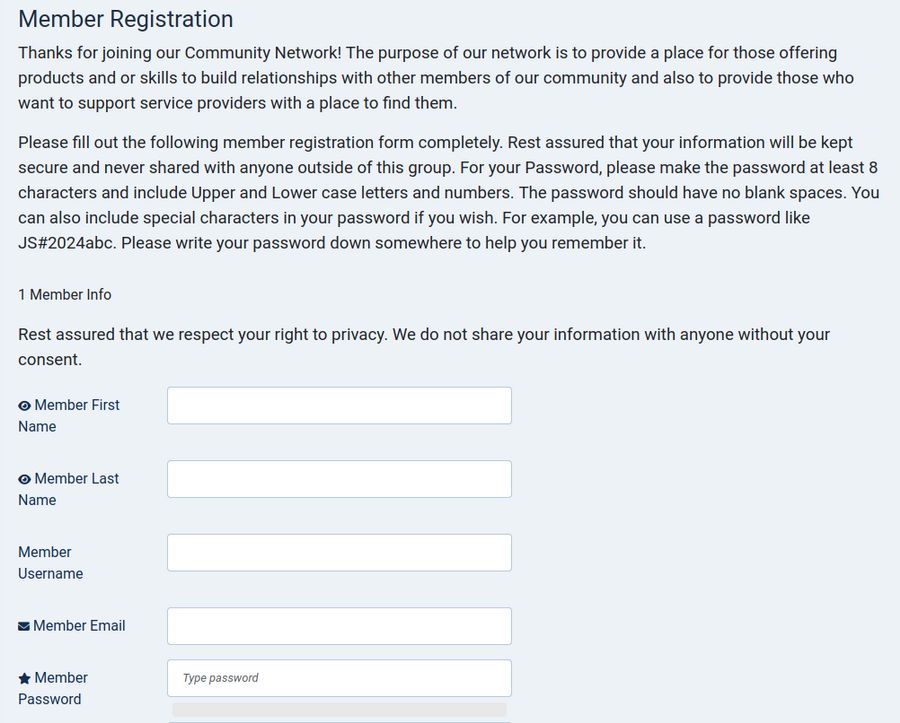Select the '1 Member Info' section title
900x723 pixels.
pos(65,295)
